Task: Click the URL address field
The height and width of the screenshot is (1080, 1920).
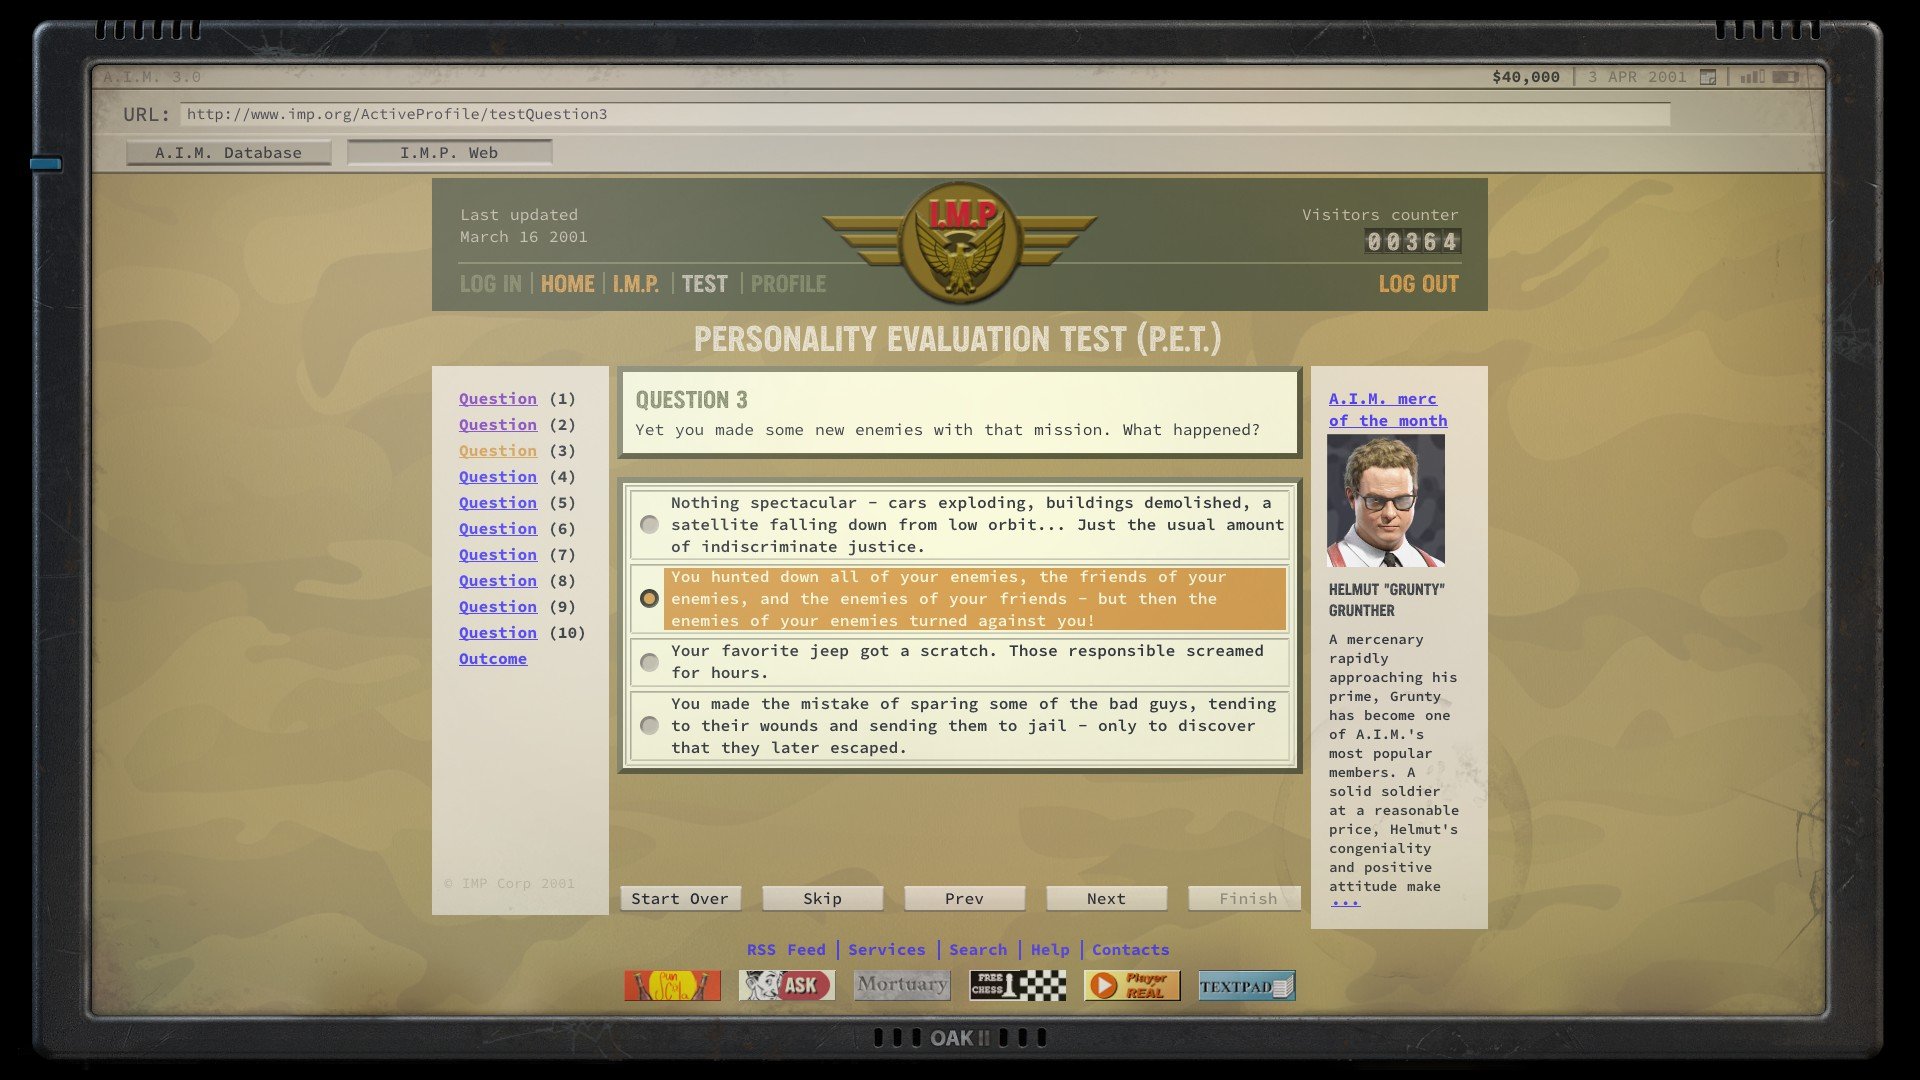Action: (925, 114)
